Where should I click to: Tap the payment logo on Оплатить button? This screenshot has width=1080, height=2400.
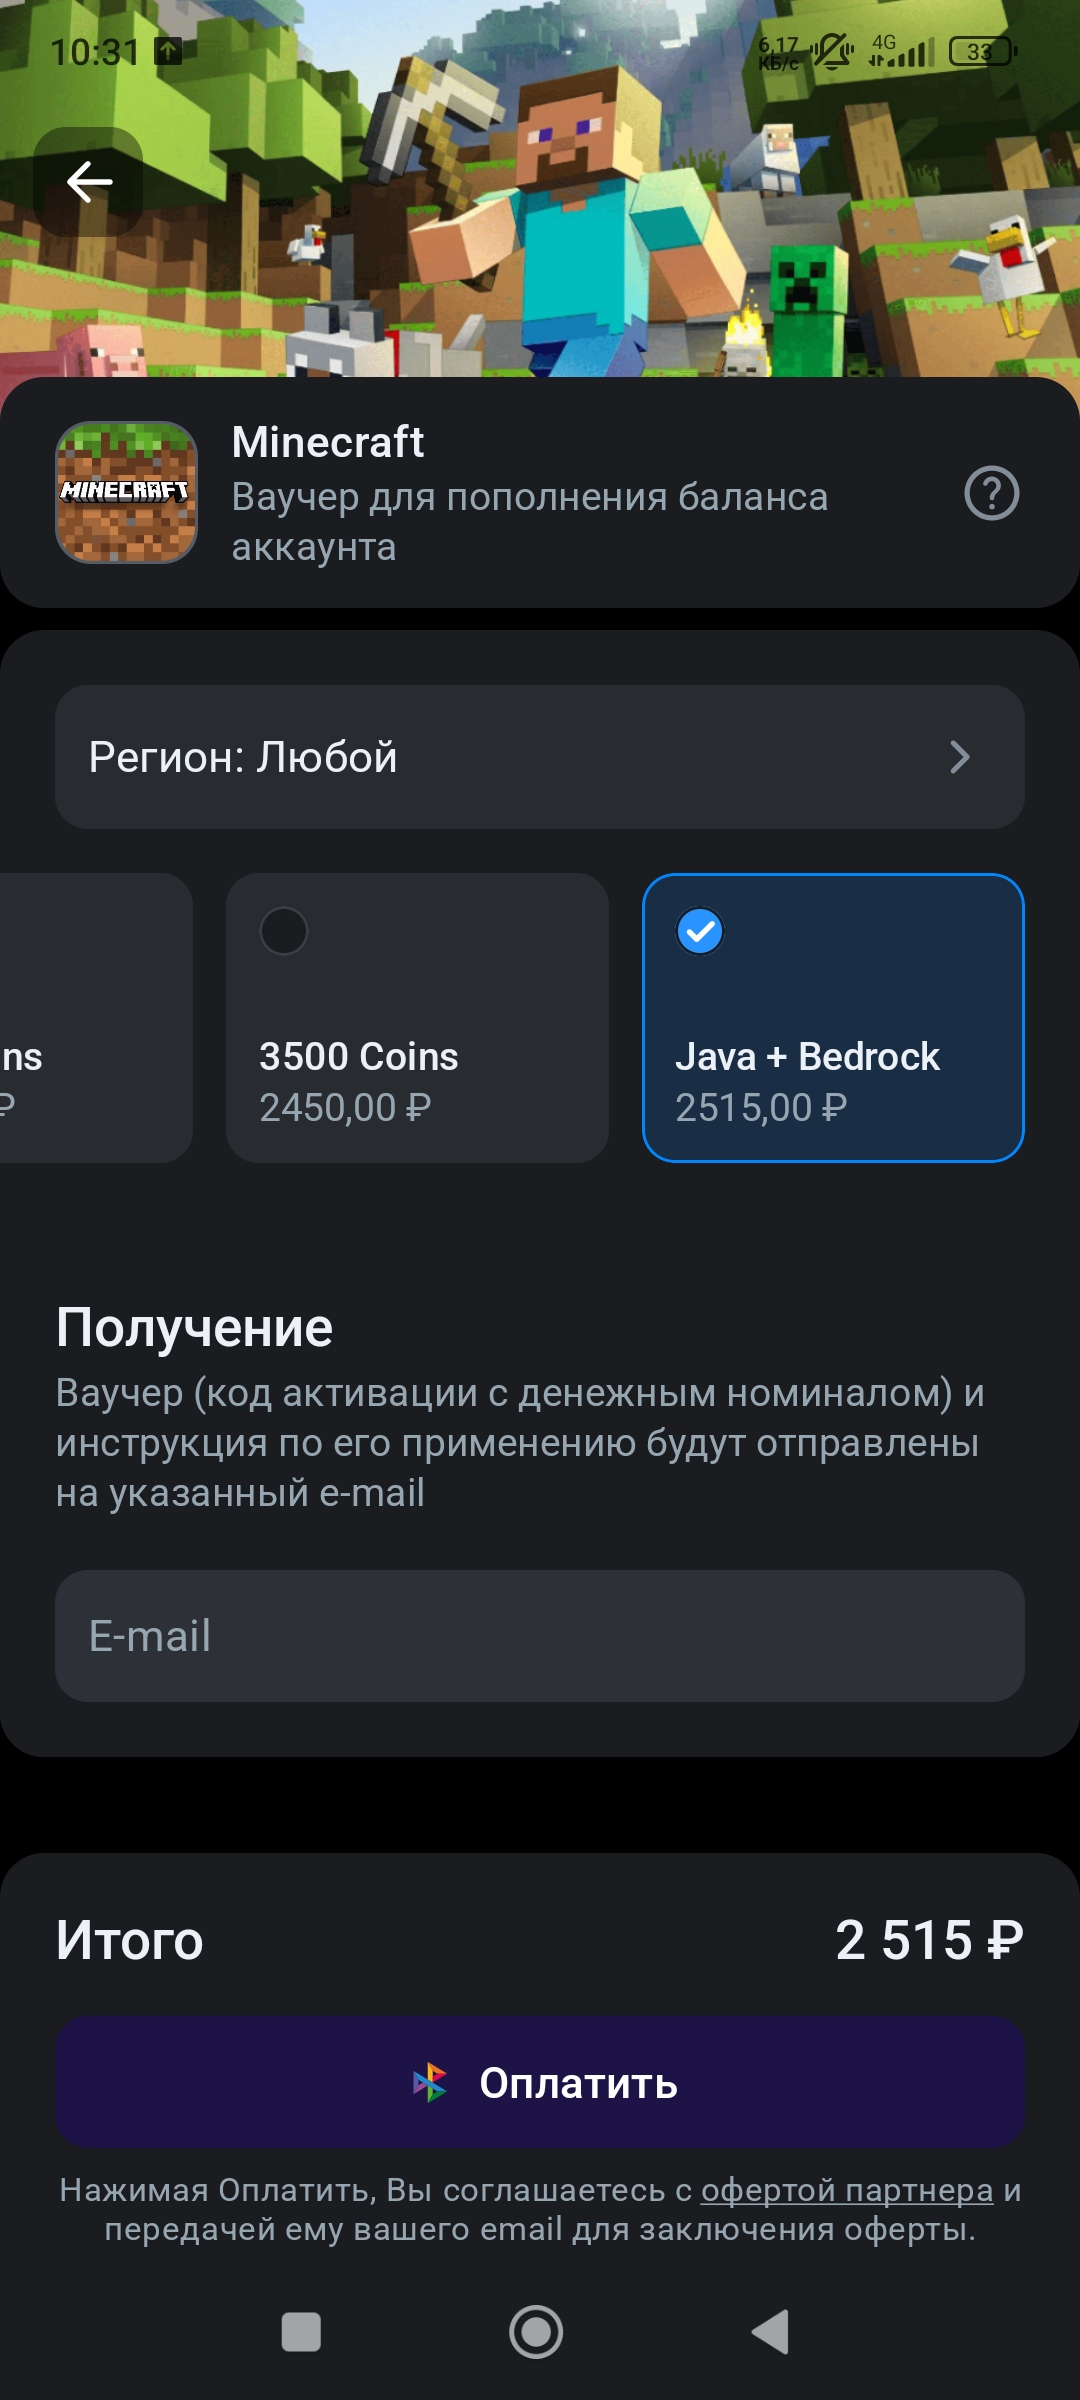point(431,2083)
